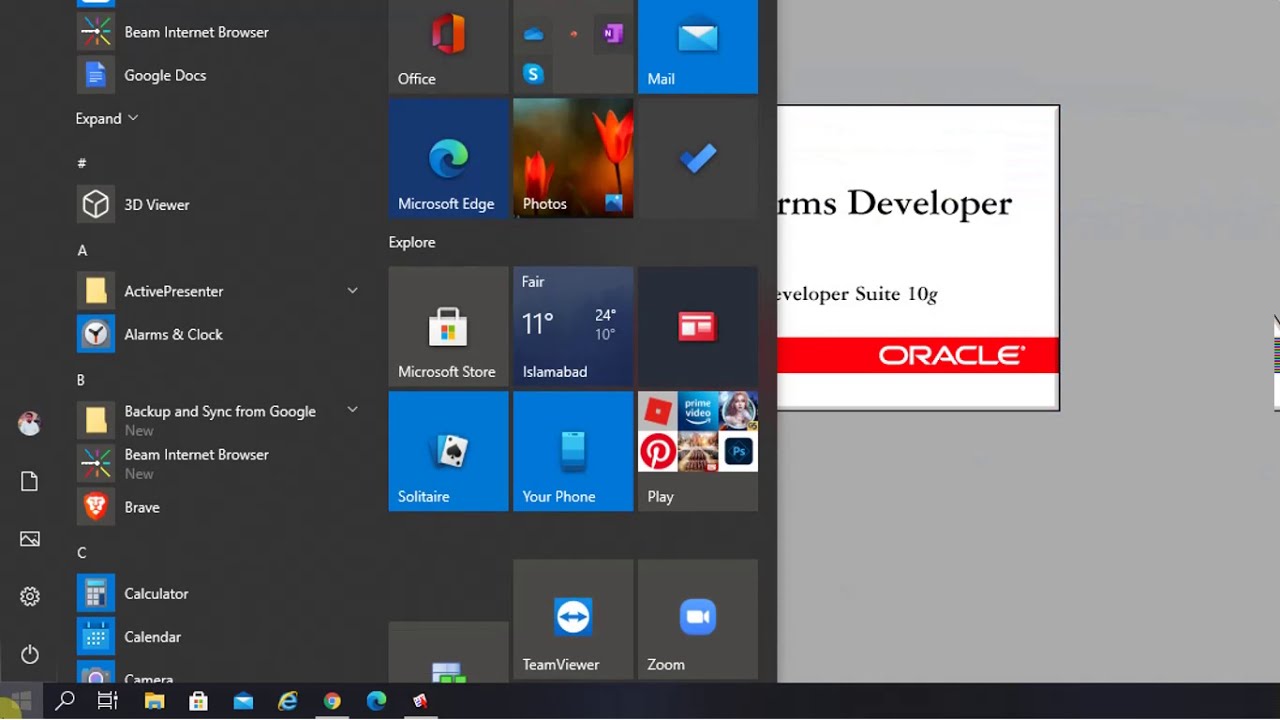This screenshot has height=720, width=1280.
Task: Open the TeamViewer tile
Action: [x=573, y=619]
